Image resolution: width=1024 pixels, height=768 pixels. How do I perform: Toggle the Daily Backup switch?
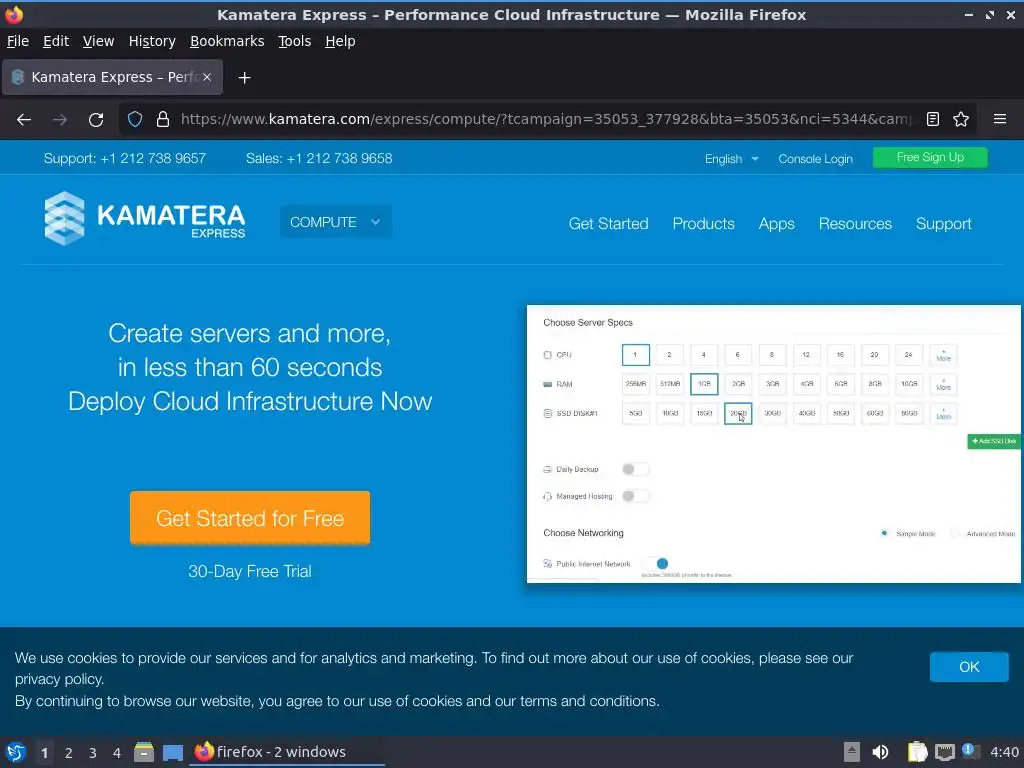pyautogui.click(x=635, y=469)
